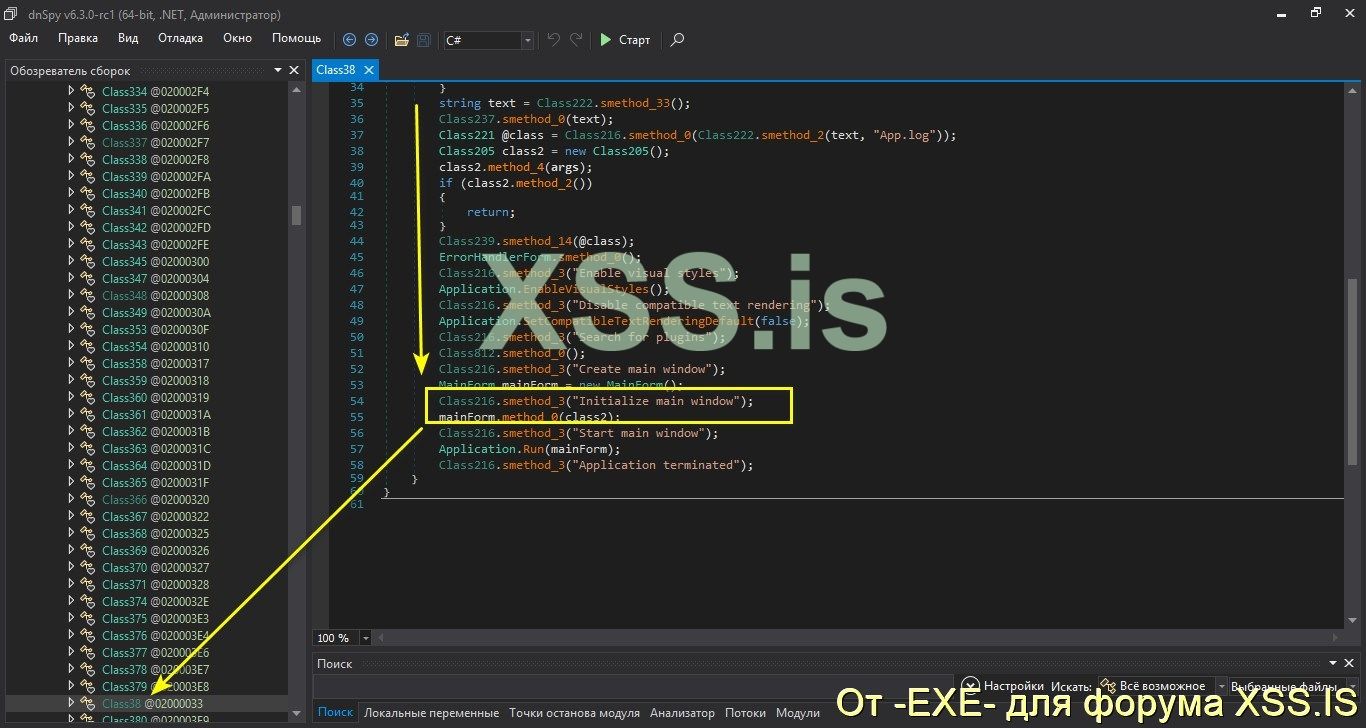The width and height of the screenshot is (1366, 728).
Task: Click the class icon beside Class361
Action: pos(88,414)
